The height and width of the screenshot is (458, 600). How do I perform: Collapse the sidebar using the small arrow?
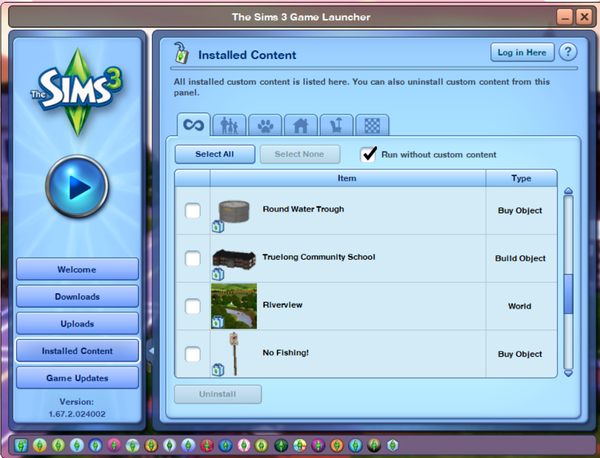(150, 351)
